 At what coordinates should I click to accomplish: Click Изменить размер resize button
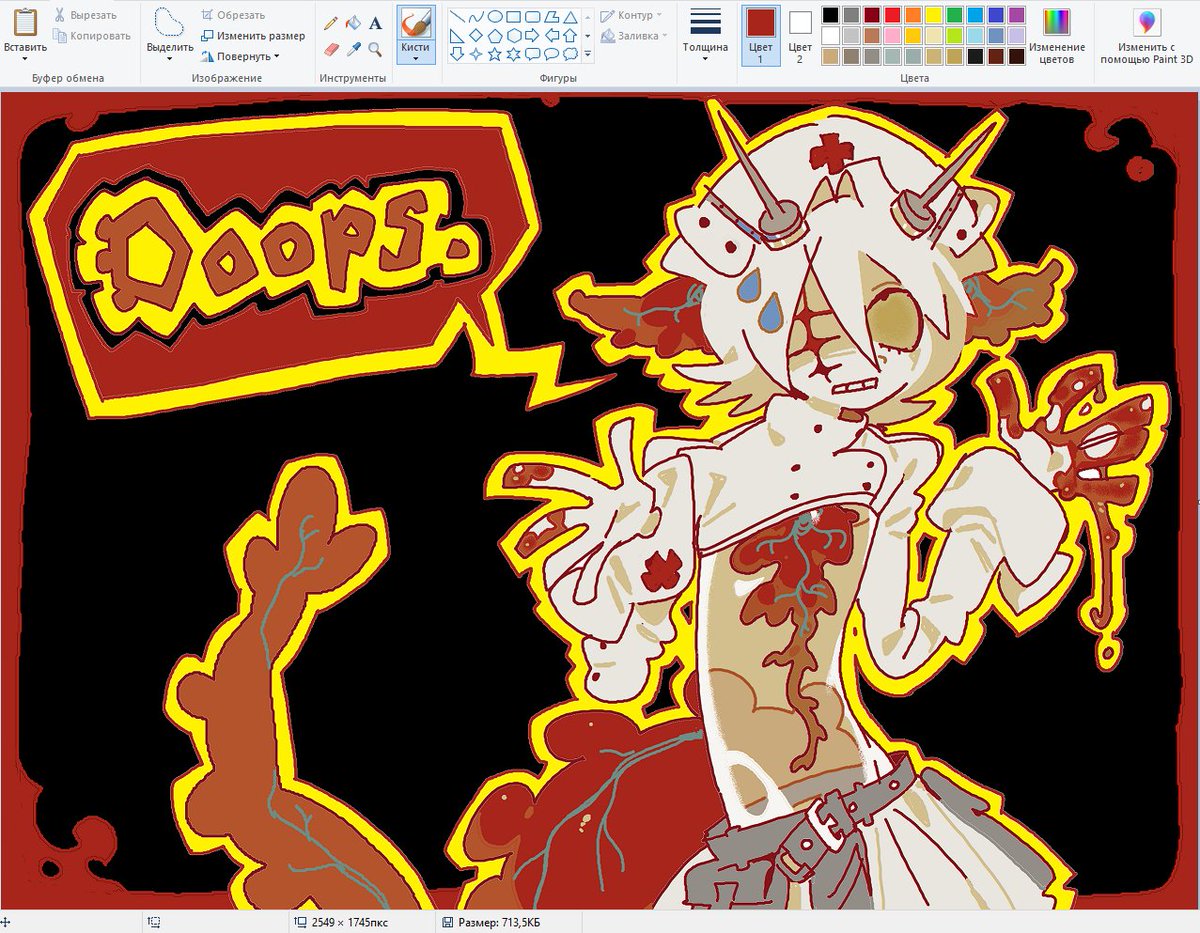(252, 36)
